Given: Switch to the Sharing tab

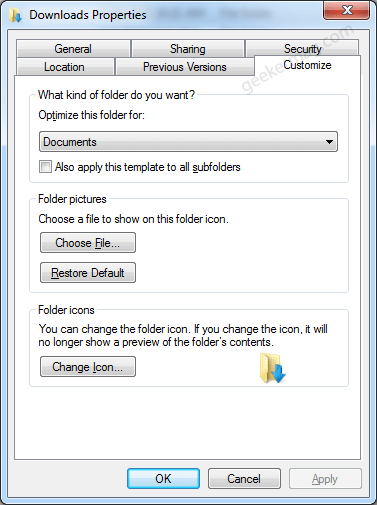Looking at the screenshot, I should click(x=188, y=49).
